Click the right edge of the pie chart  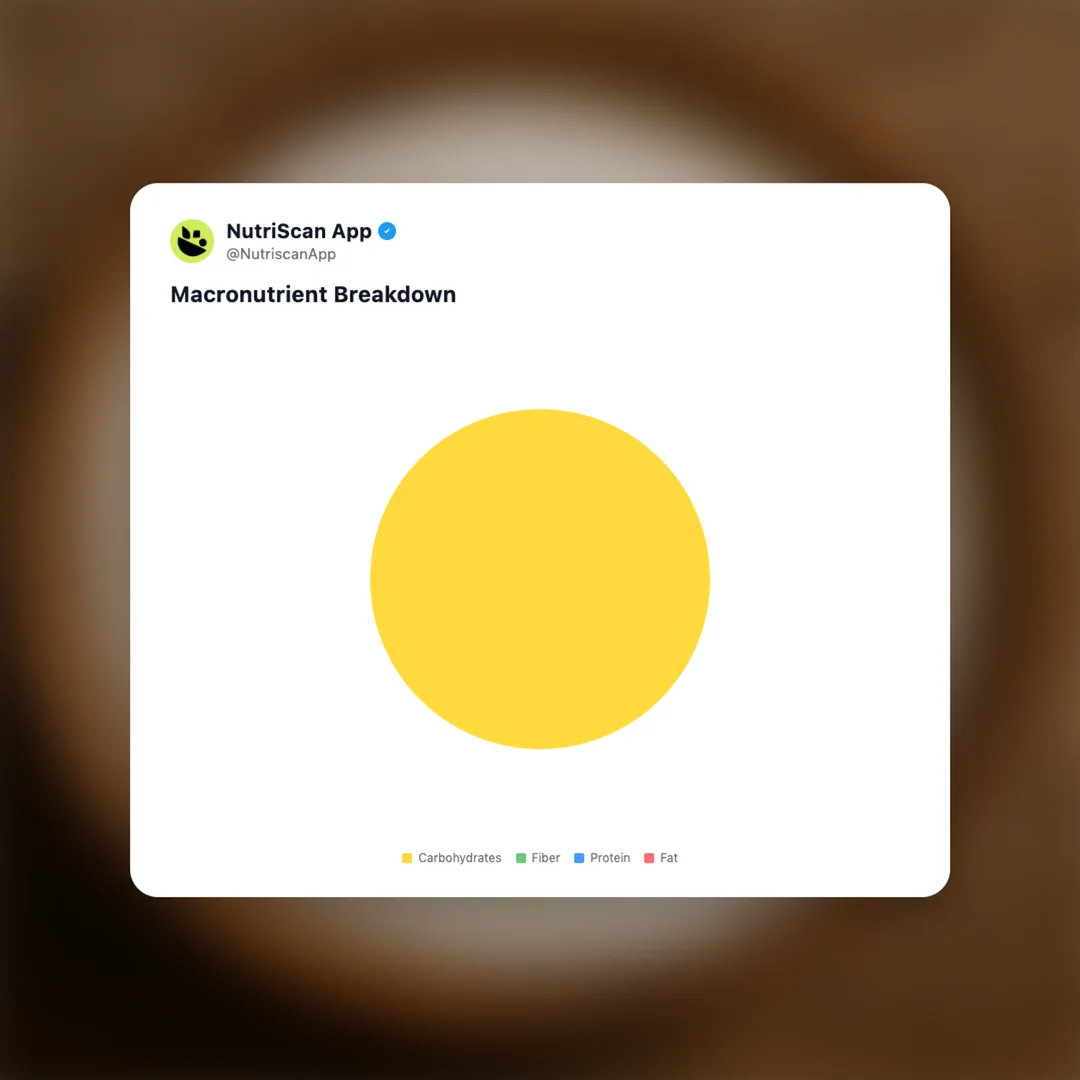coord(707,579)
